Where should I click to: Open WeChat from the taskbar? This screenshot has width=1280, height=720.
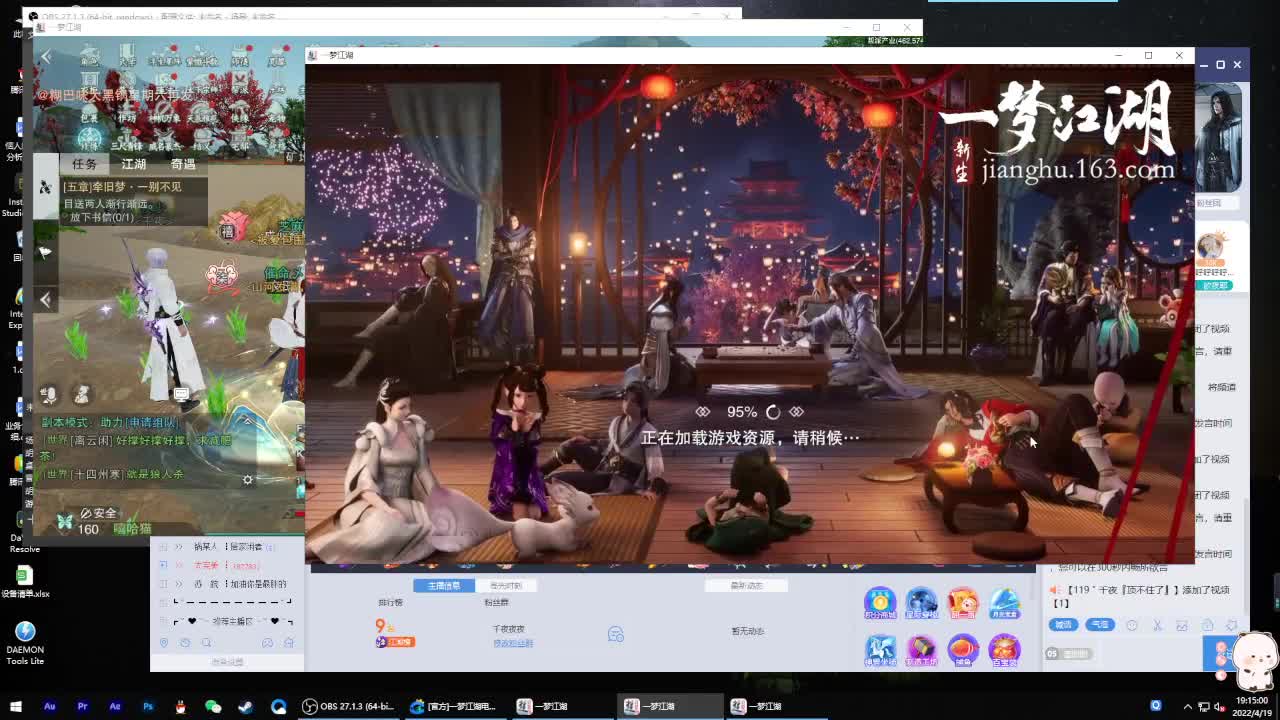point(213,706)
